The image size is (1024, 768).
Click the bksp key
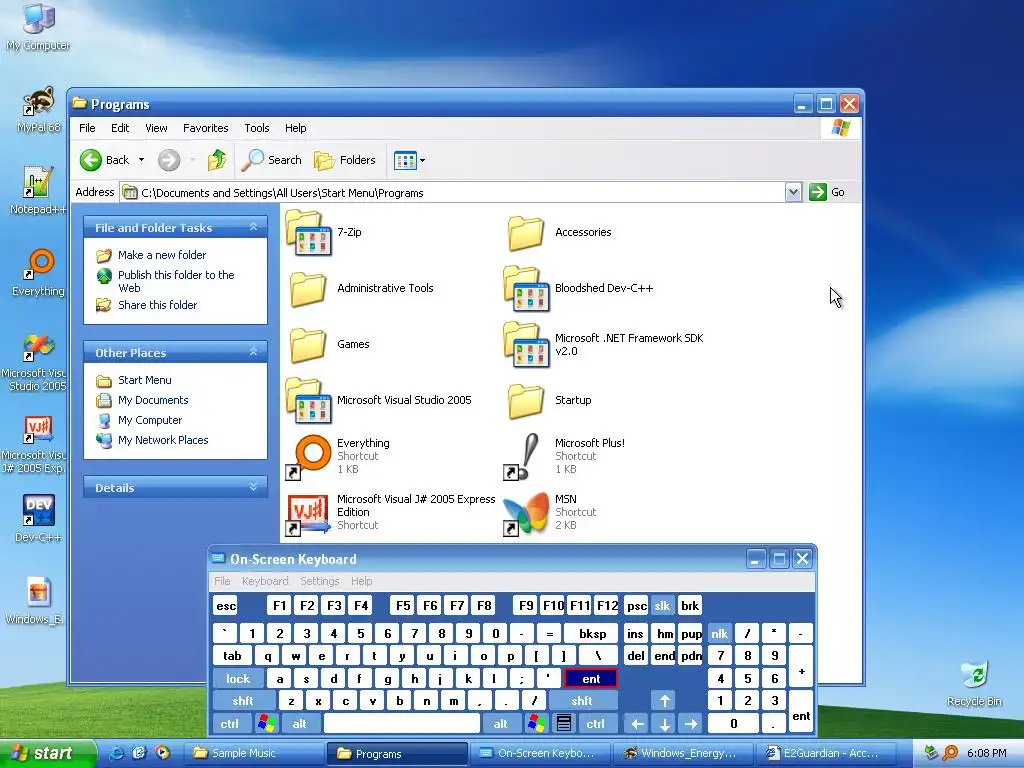point(592,633)
